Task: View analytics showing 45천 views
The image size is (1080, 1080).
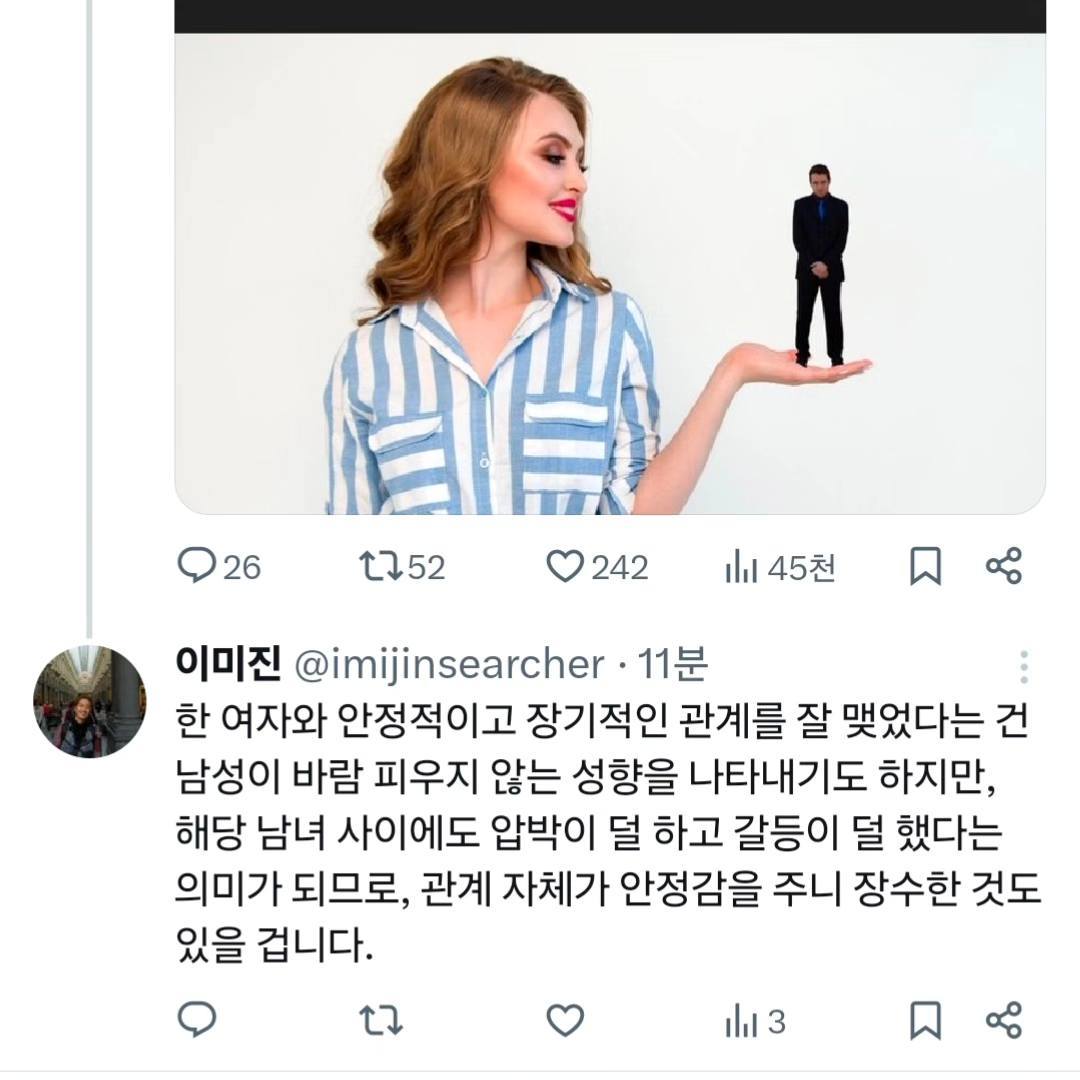Action: click(x=742, y=567)
